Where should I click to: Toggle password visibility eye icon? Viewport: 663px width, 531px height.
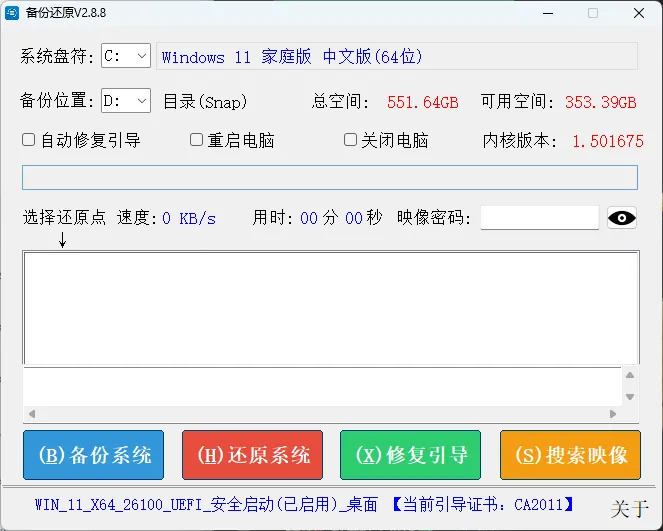pos(622,218)
